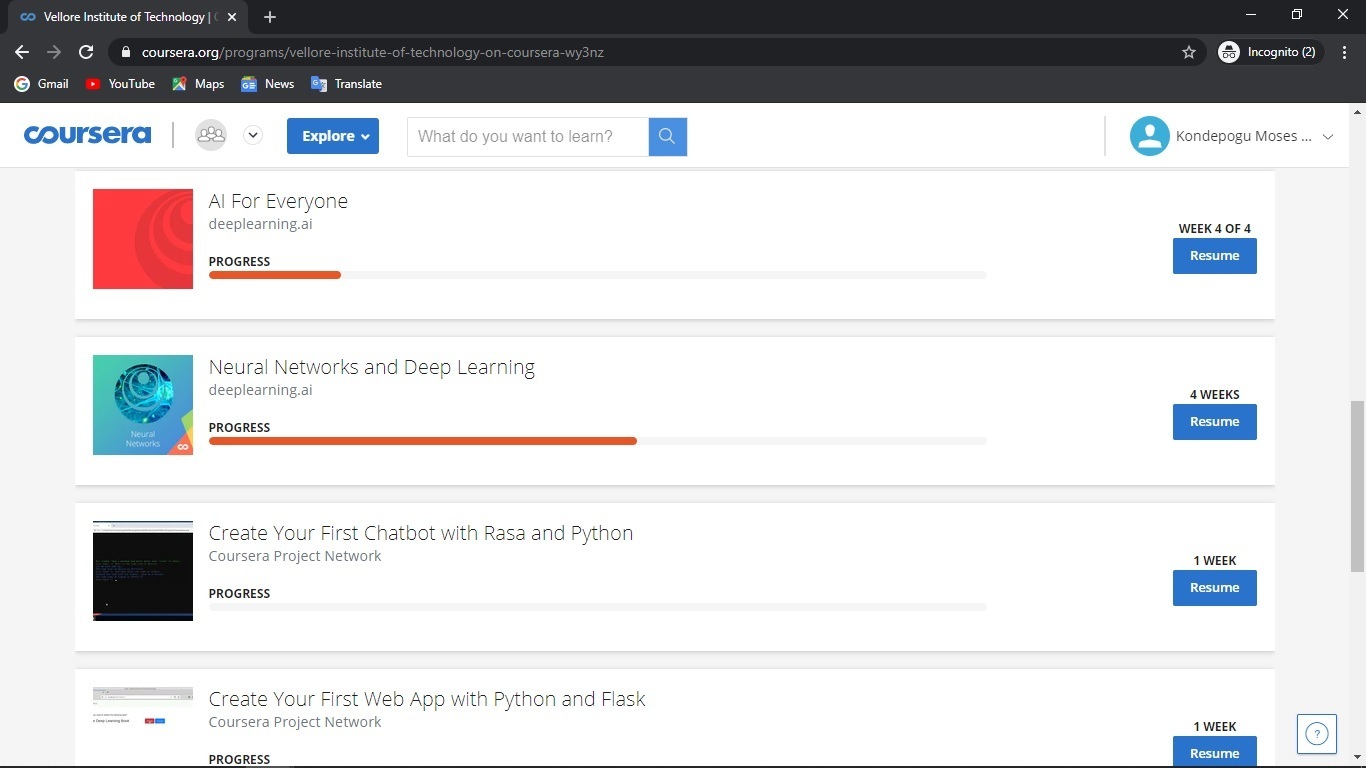Screen dimensions: 1366x768
Task: Open the YouTube bookmark
Action: (x=120, y=84)
